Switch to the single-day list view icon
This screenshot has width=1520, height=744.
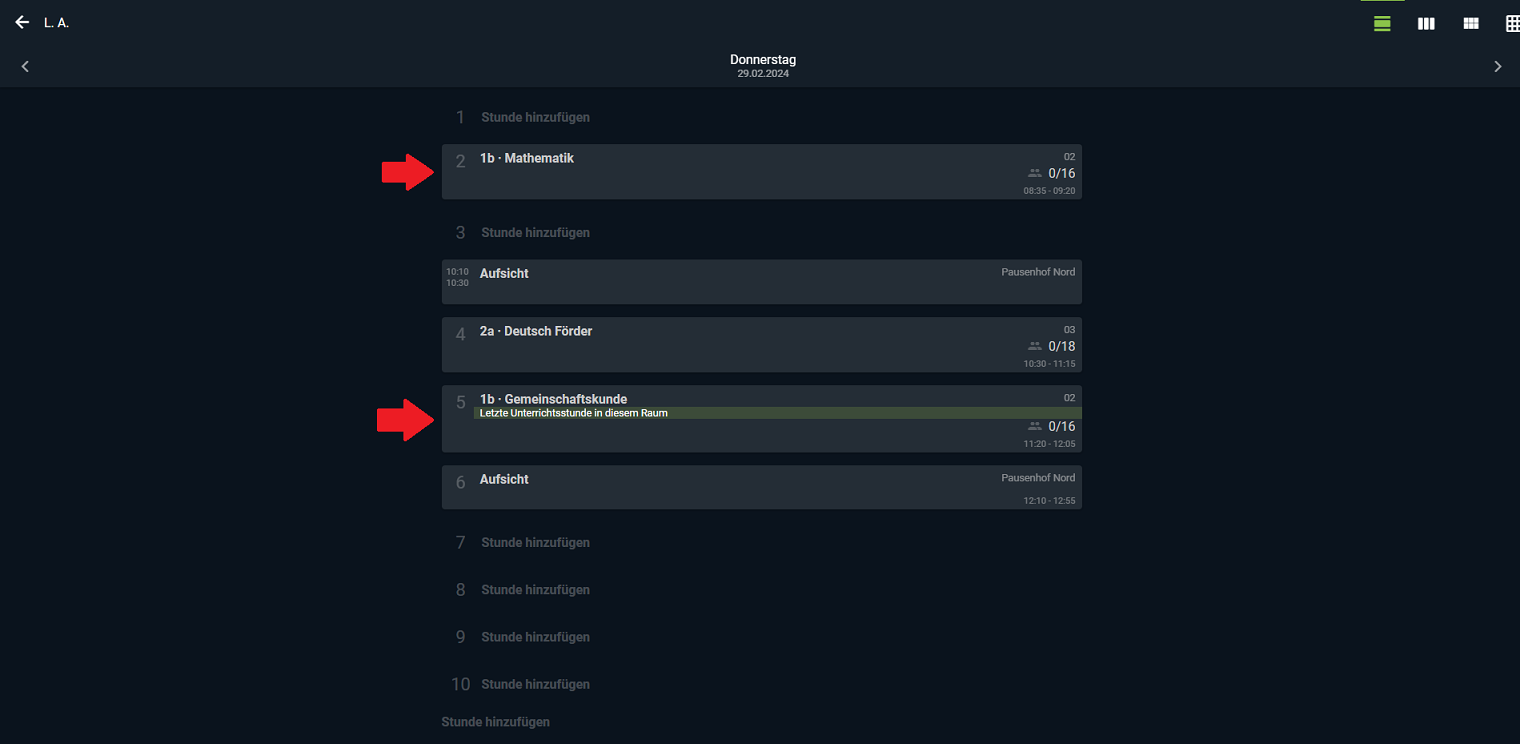click(1382, 23)
